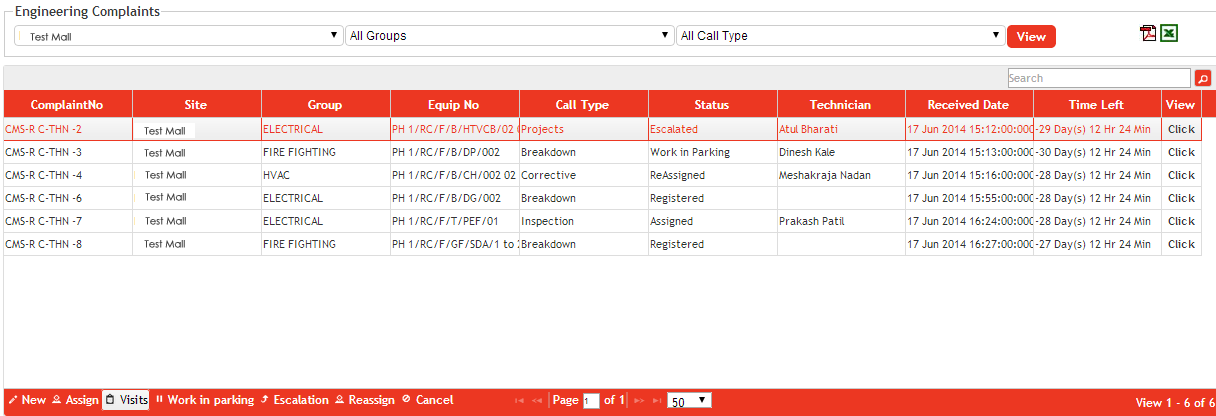Open the Test Mall site dropdown

(179, 36)
